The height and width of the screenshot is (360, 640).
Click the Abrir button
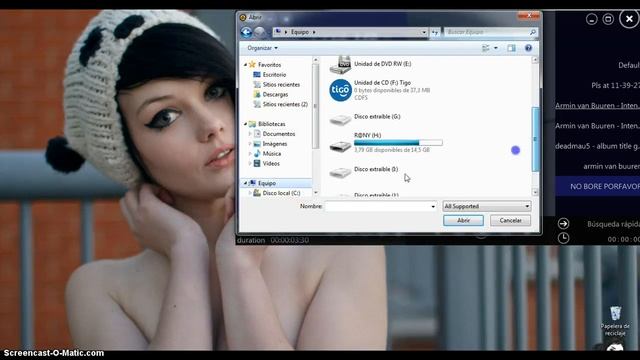tap(463, 220)
